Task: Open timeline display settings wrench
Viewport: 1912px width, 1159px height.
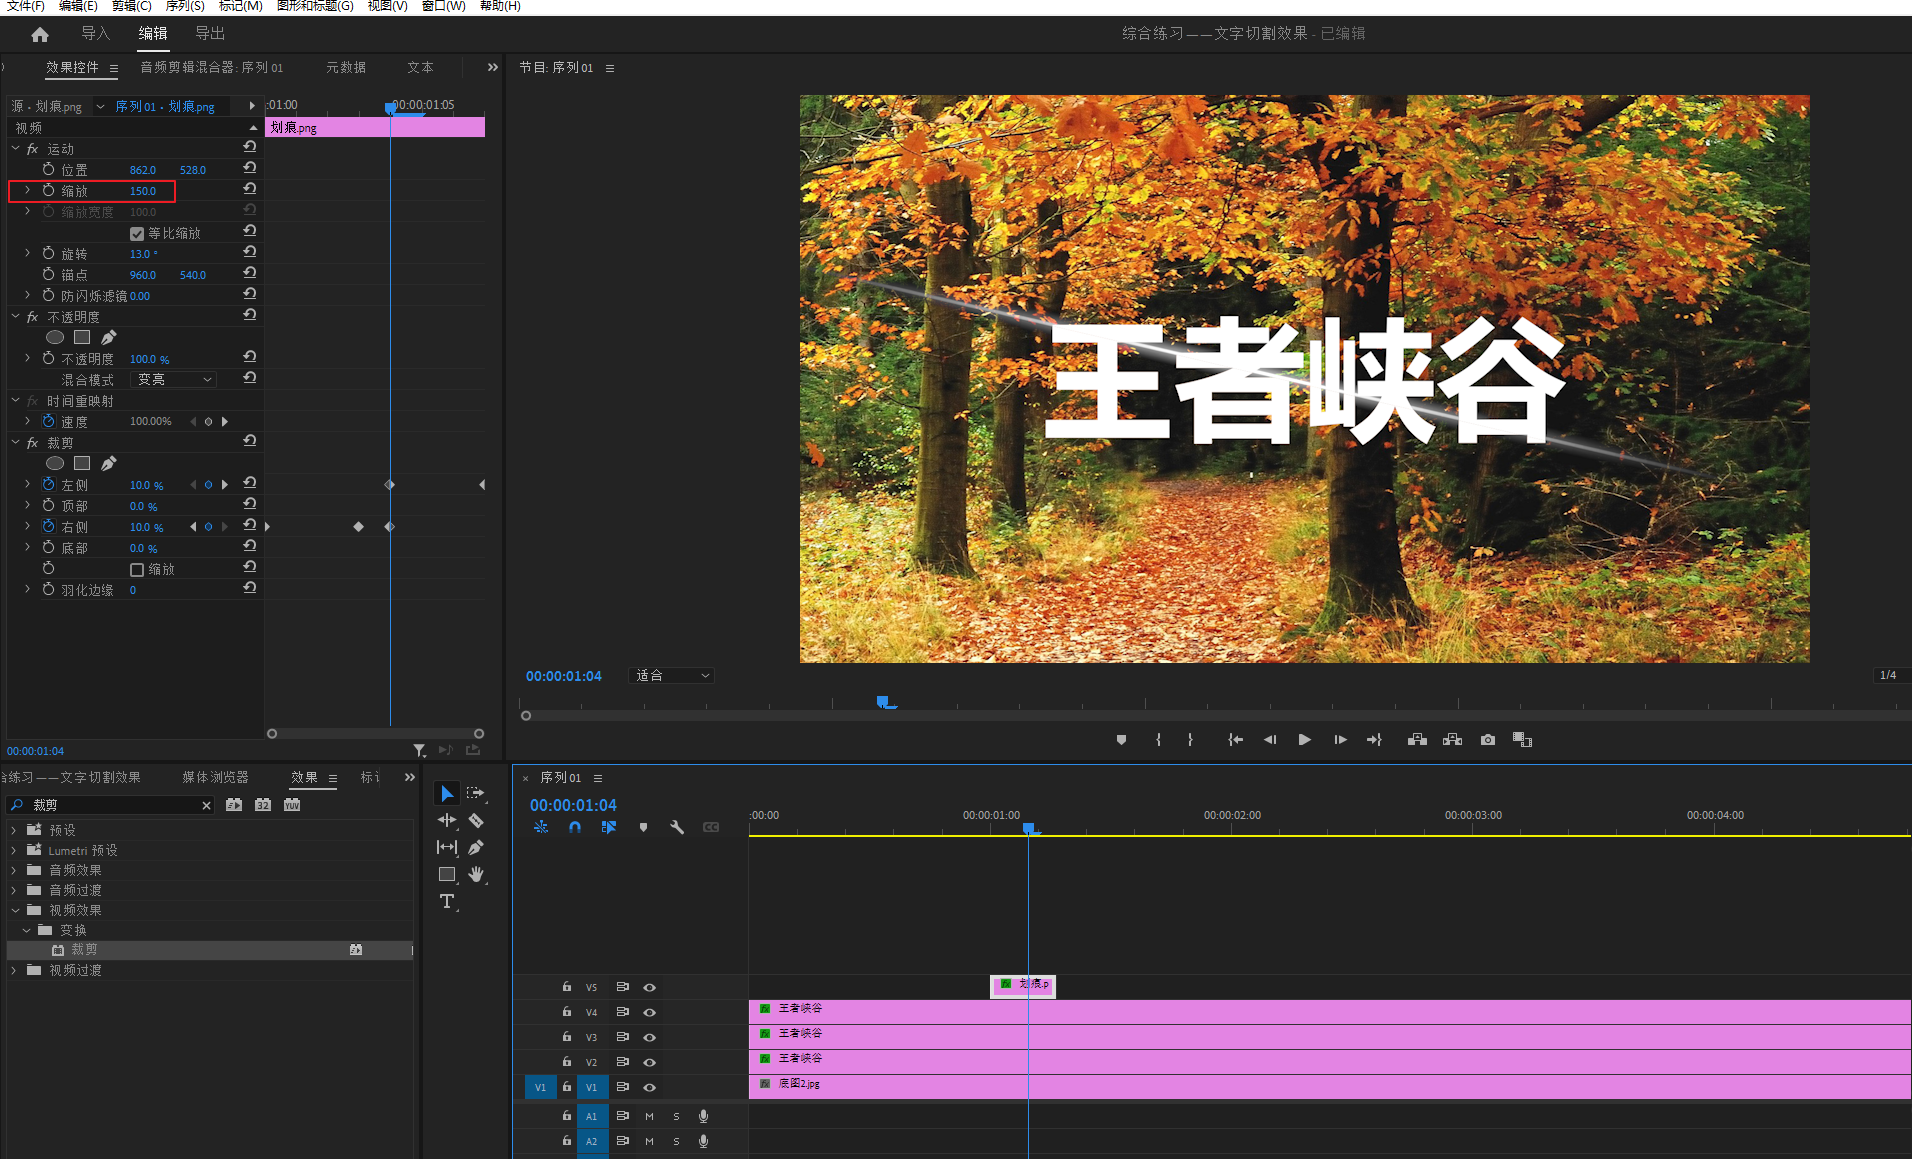Action: [677, 828]
